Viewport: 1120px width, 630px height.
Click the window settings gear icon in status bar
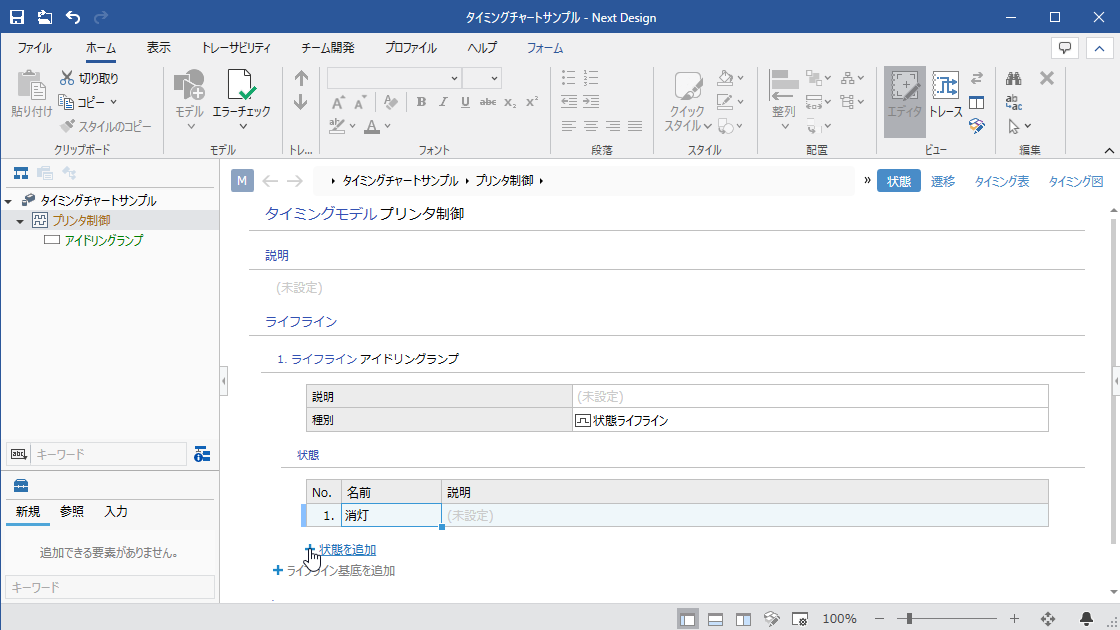800,619
